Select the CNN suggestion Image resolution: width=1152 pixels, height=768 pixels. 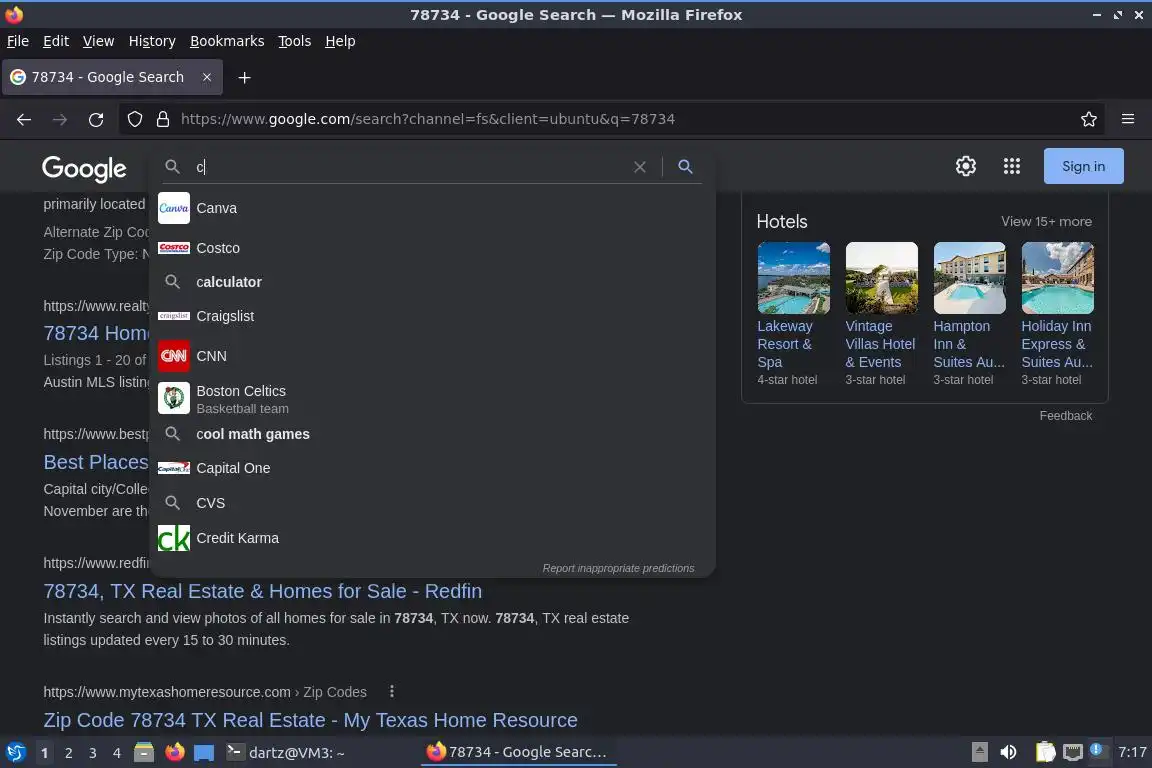[x=432, y=356]
